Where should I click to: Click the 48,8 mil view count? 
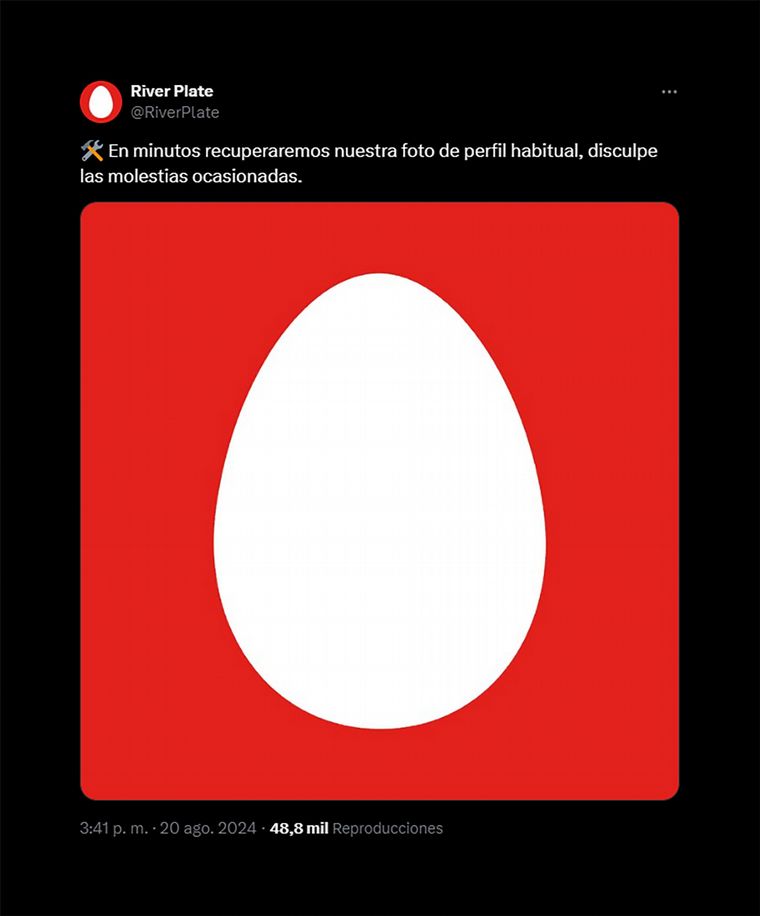coord(298,829)
